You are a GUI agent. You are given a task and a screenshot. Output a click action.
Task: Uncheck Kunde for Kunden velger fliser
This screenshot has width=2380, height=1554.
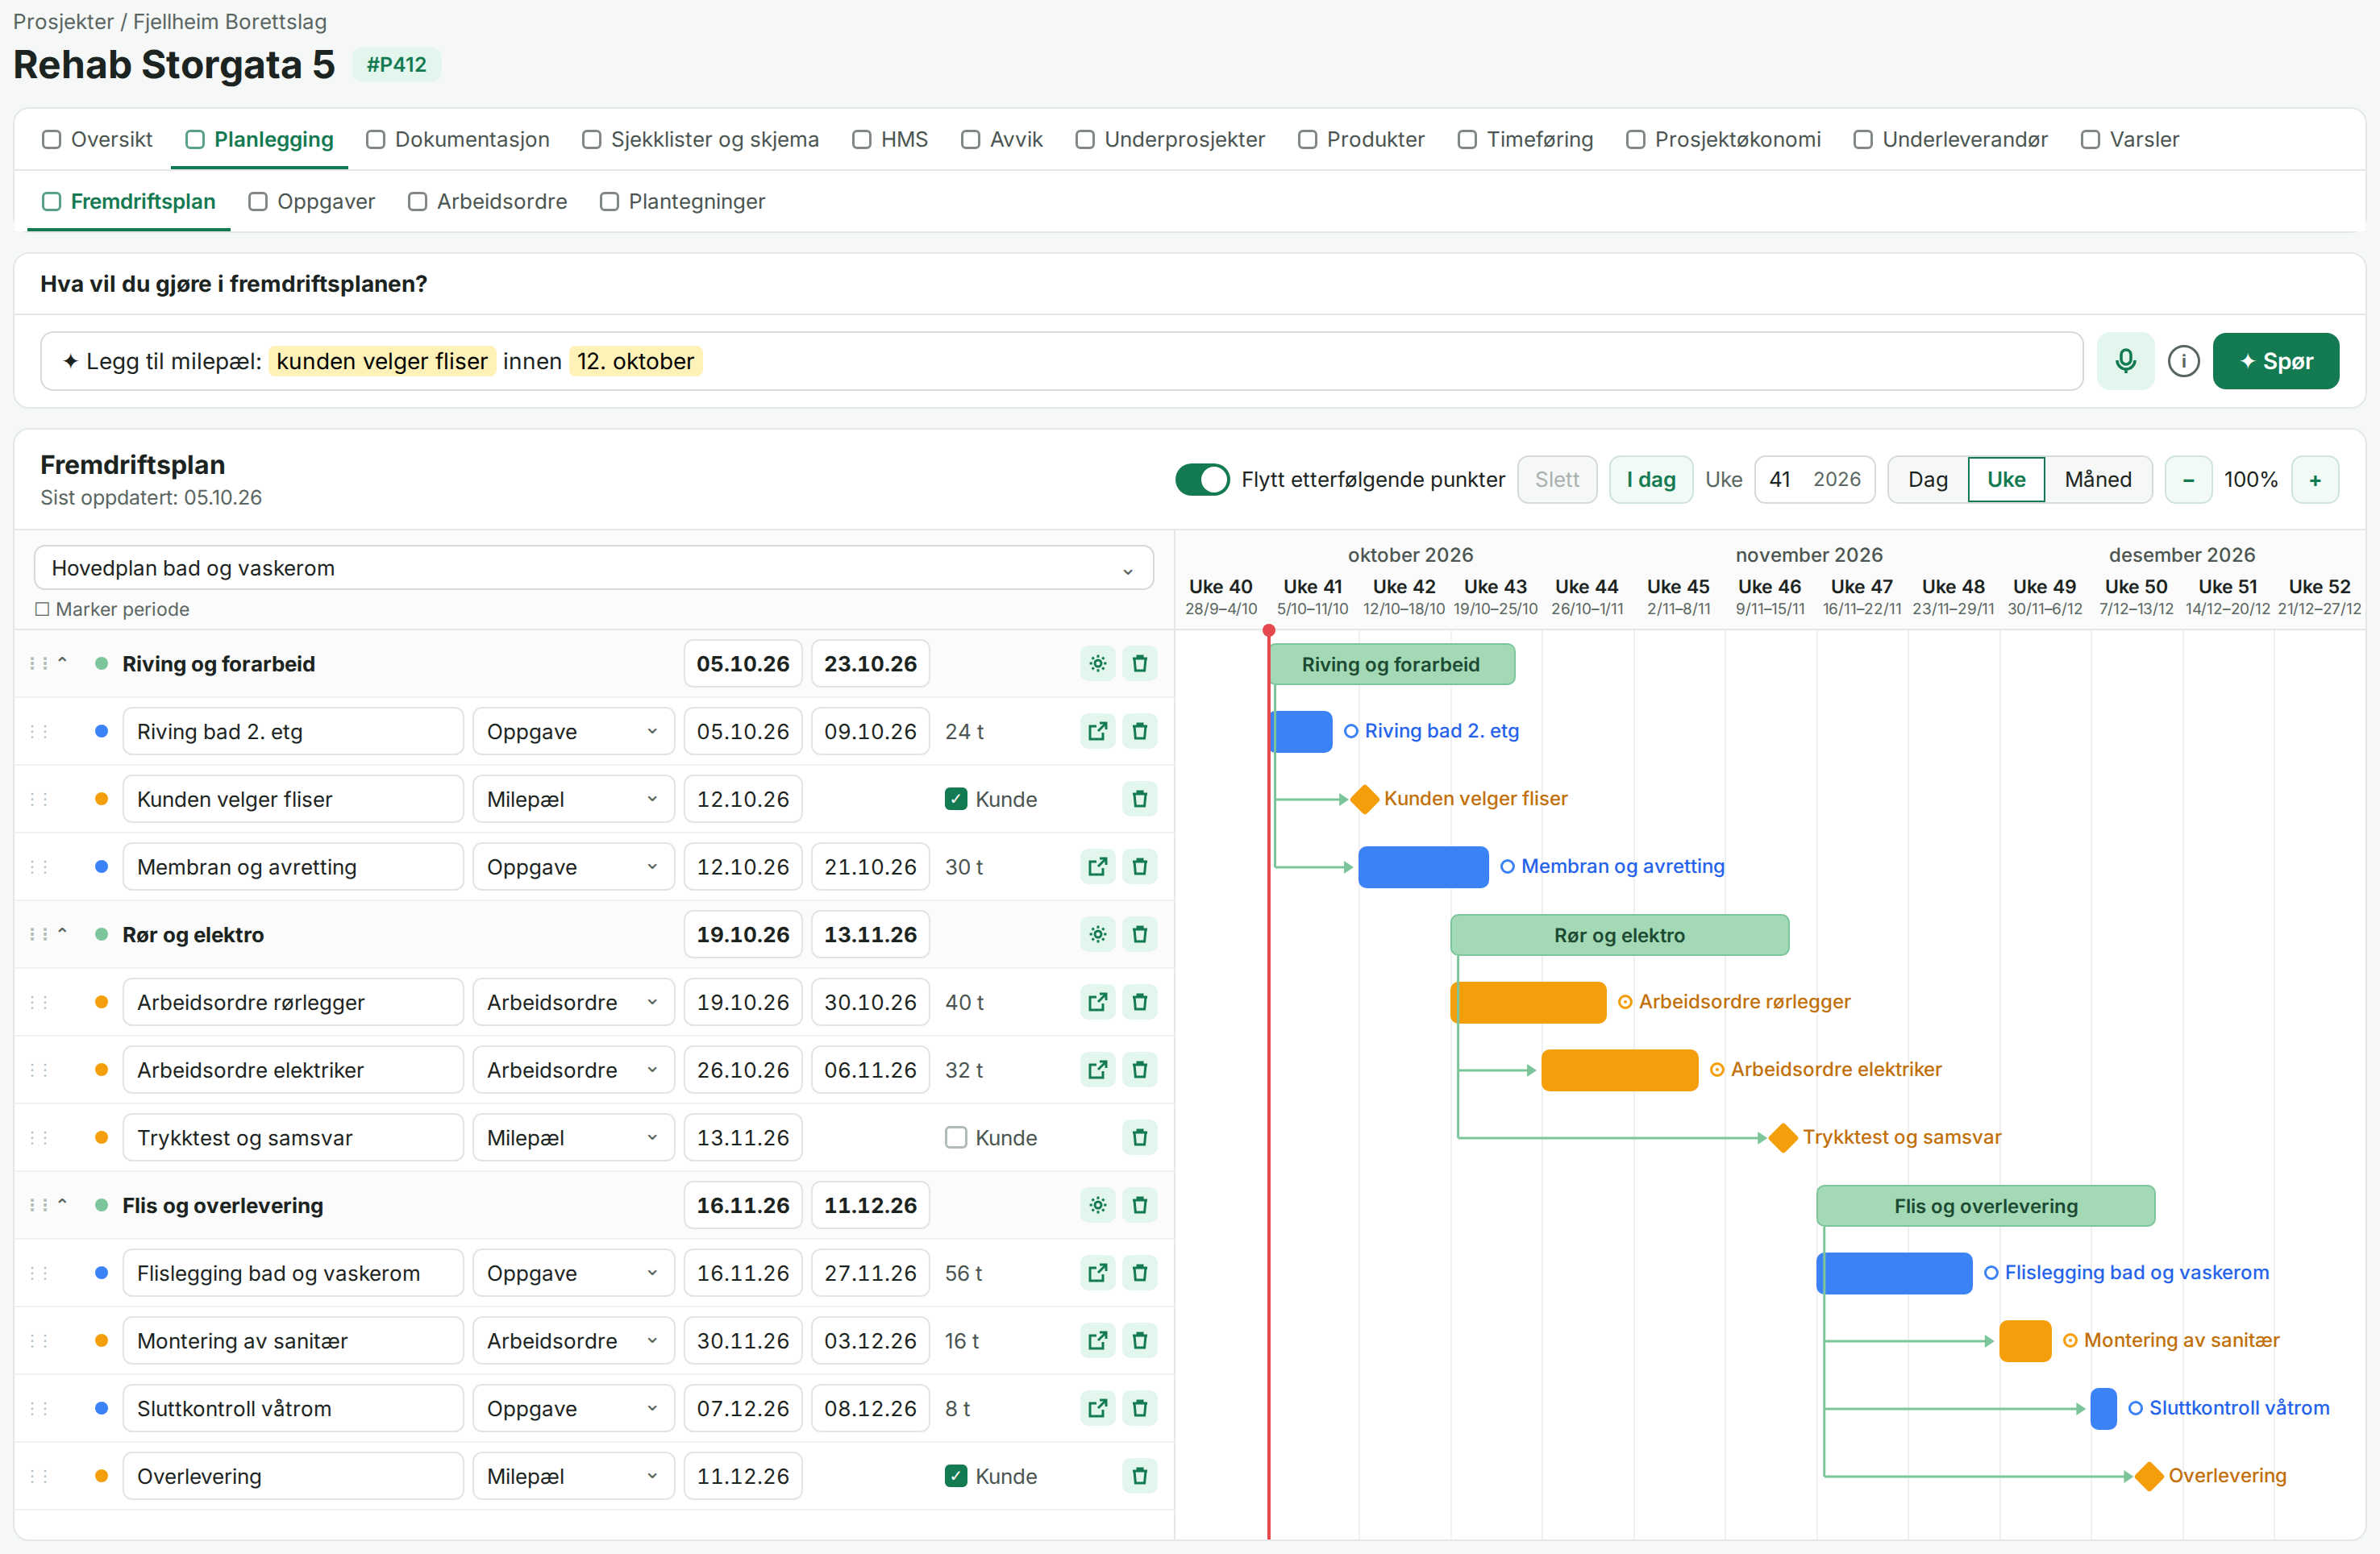click(x=955, y=799)
